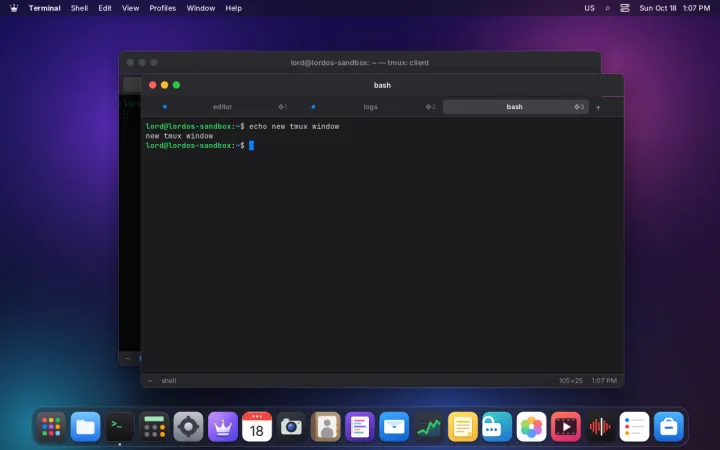Viewport: 720px width, 450px height.
Task: Open the Window menu
Action: 201,8
